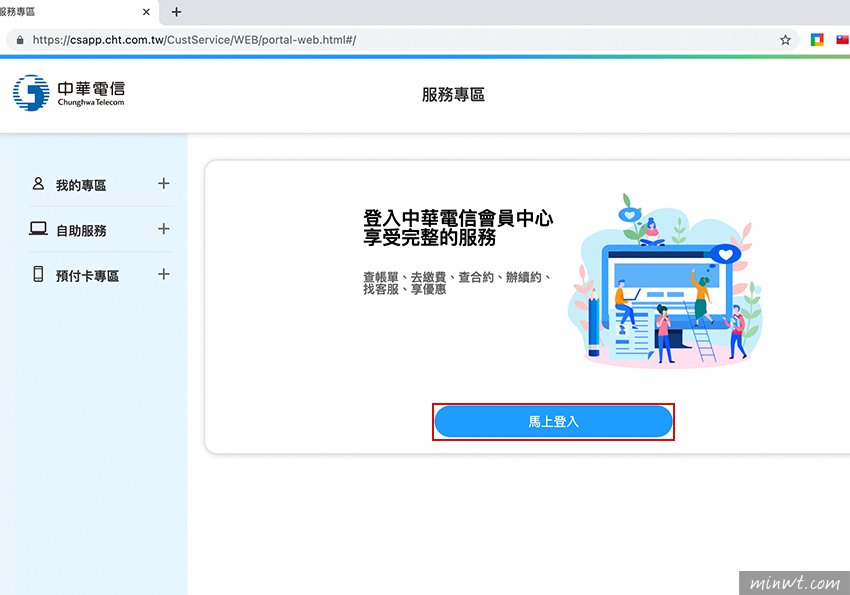Expand the 我的專區 section
The image size is (850, 595).
click(x=164, y=184)
